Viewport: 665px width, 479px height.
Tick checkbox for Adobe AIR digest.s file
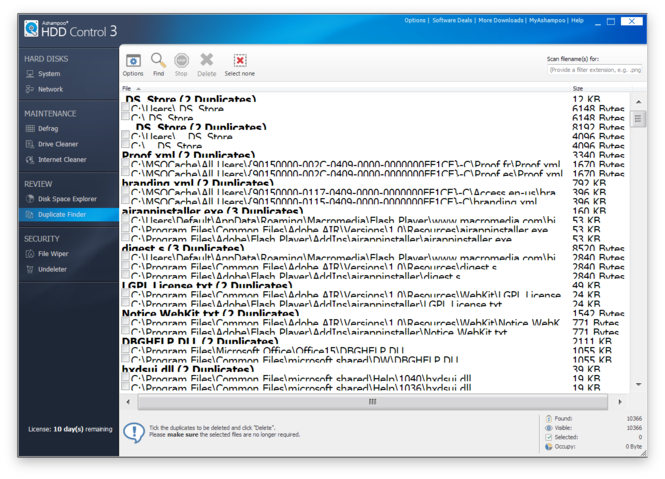pyautogui.click(x=126, y=265)
